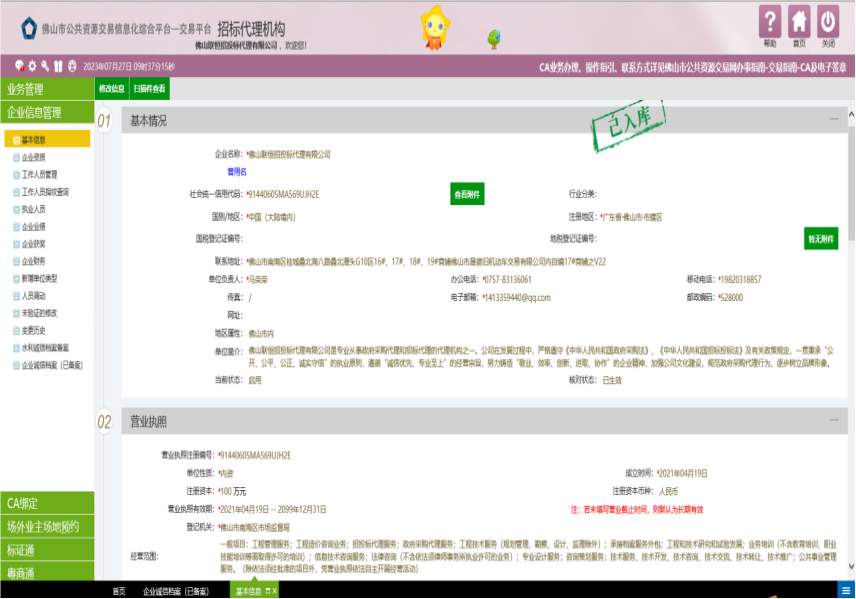
Task: Collapse the 基本情况 section with minus icon
Action: tap(832, 120)
